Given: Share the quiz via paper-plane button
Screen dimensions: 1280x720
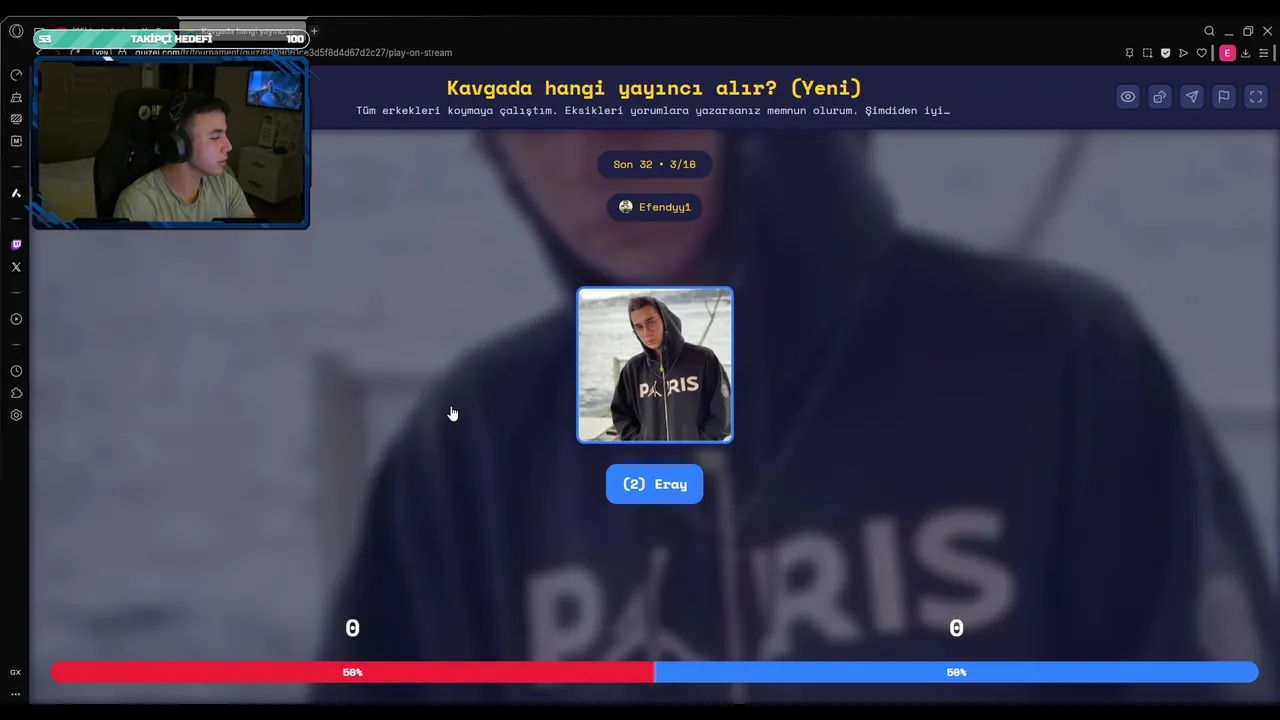Looking at the screenshot, I should click(x=1192, y=97).
